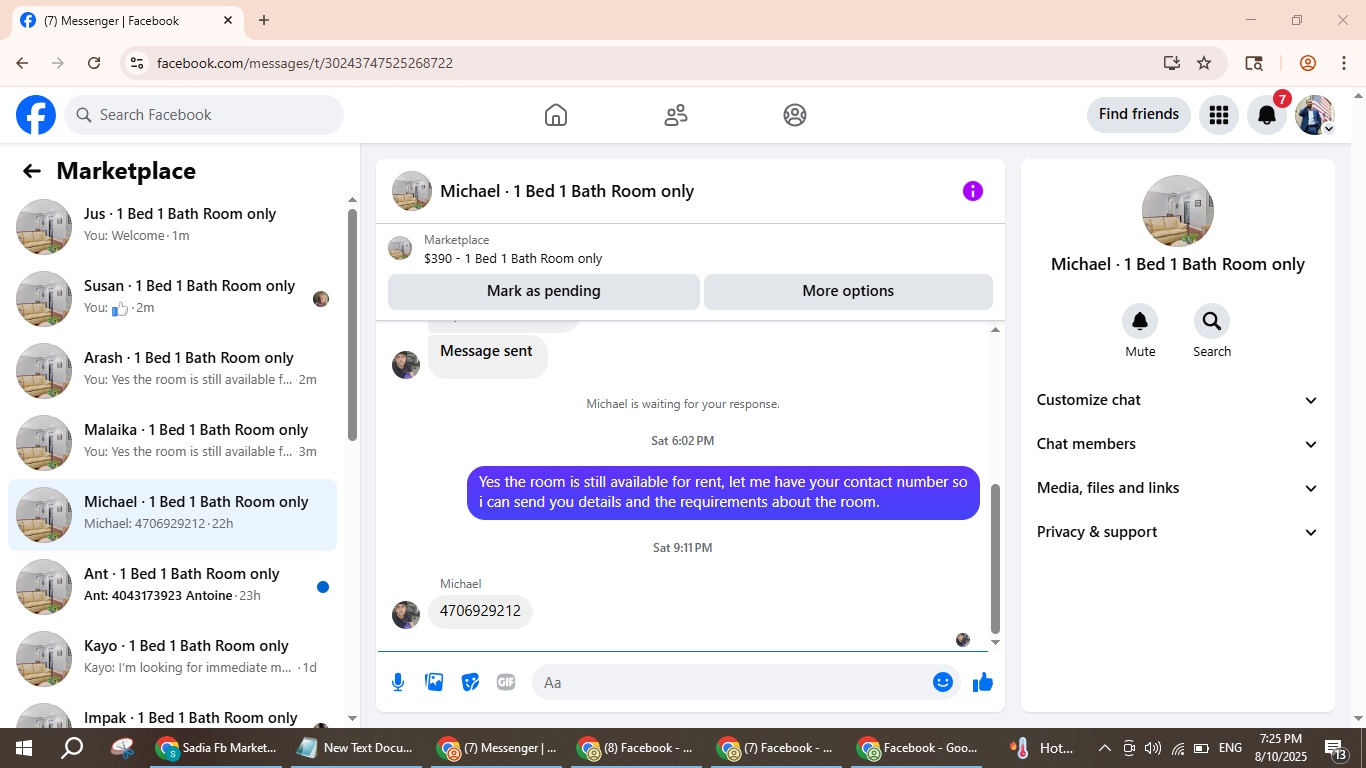This screenshot has height=768, width=1366.
Task: Expand Privacy & support section
Action: pyautogui.click(x=1178, y=532)
